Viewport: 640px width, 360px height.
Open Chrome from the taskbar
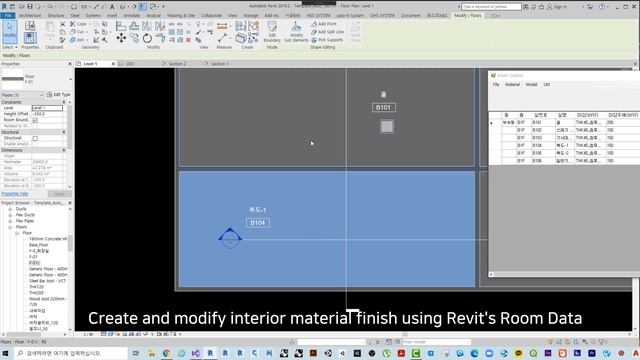click(166, 353)
